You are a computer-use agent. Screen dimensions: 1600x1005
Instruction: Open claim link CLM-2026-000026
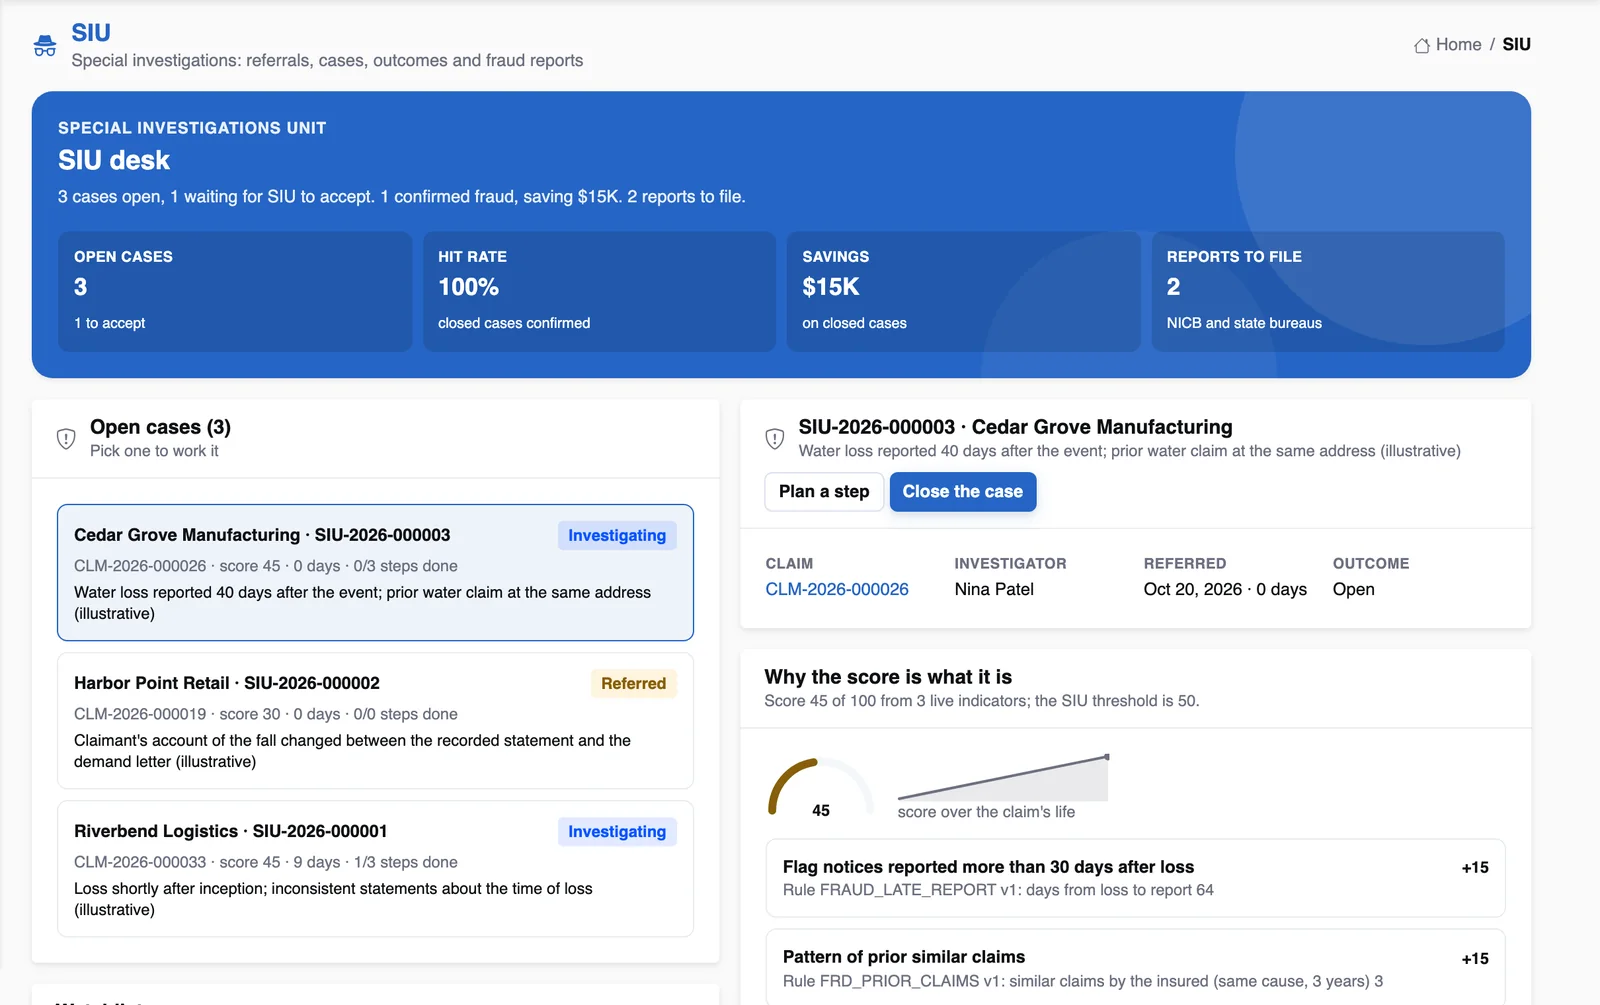point(837,590)
